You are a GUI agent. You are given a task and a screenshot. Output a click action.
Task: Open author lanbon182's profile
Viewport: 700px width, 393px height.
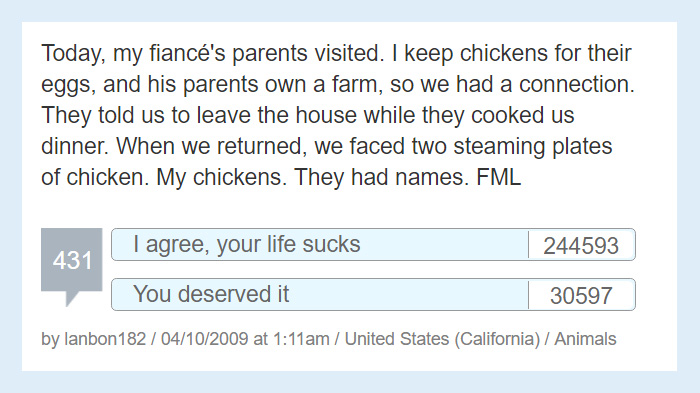pos(105,339)
